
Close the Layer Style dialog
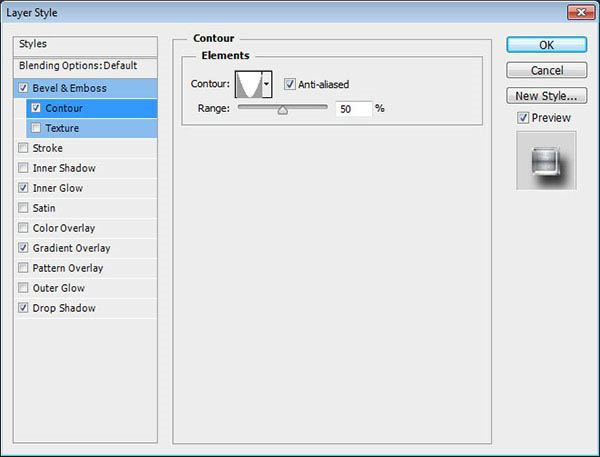(x=577, y=14)
